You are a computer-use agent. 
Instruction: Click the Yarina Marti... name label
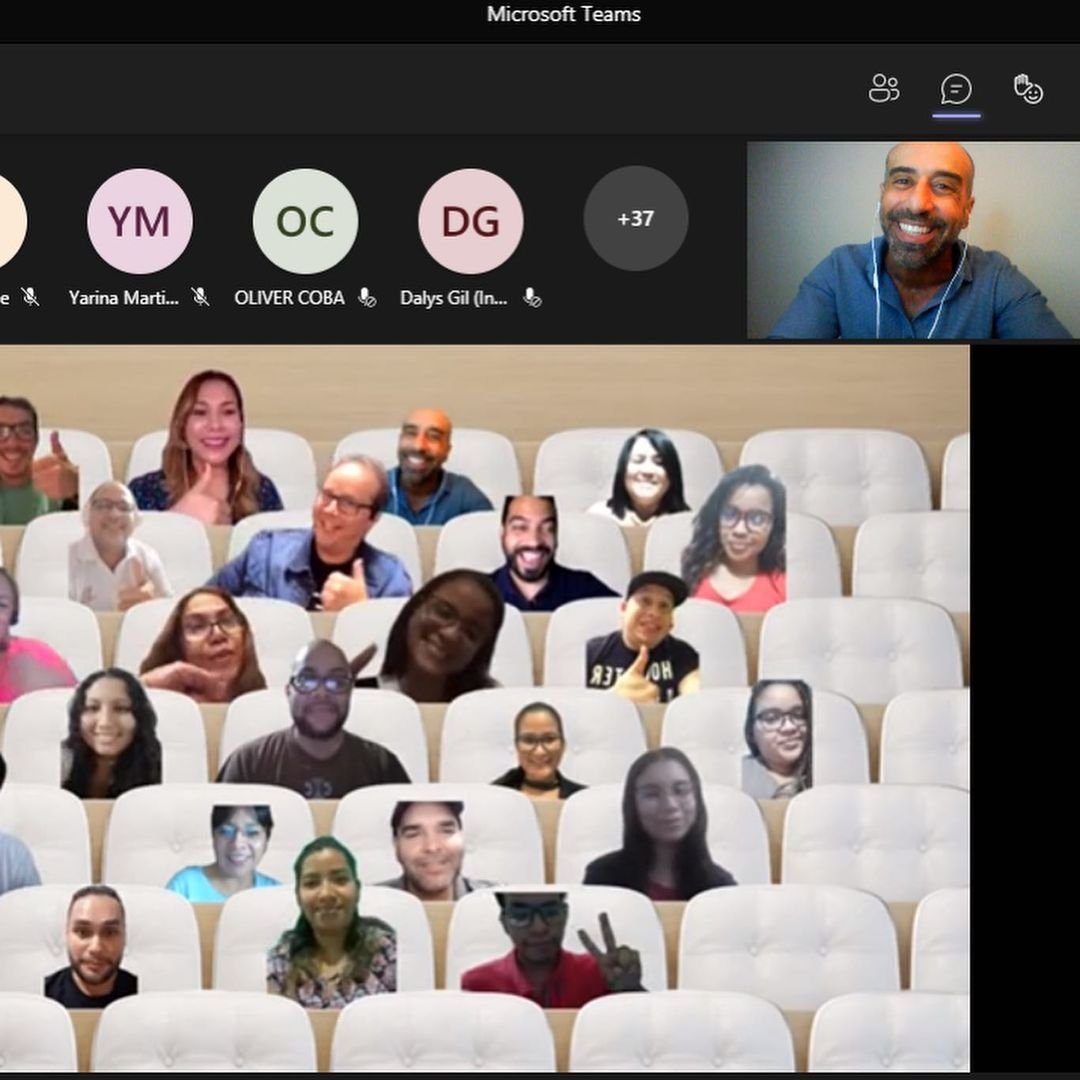(124, 298)
